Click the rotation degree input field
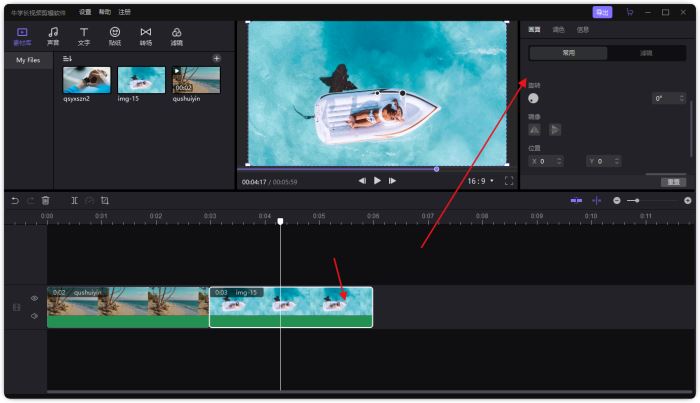 [668, 98]
